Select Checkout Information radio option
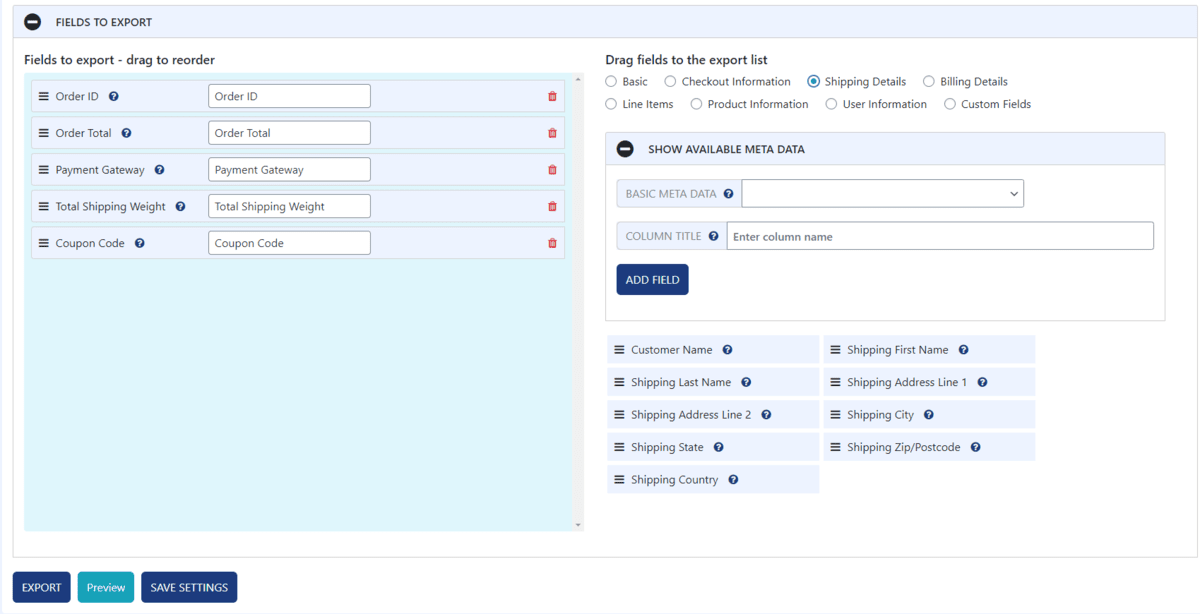Viewport: 1200px width, 614px height. click(x=670, y=82)
